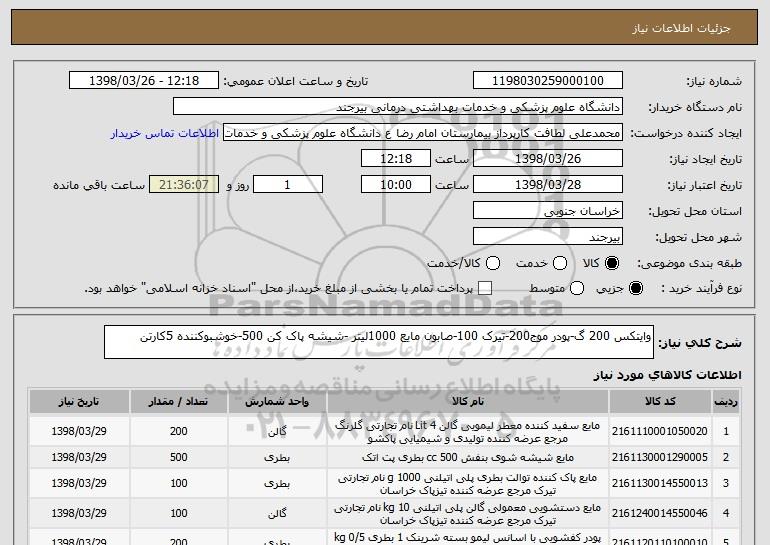
Task: Click the جزئیات اطلاعات نیاز page header
Action: (x=681, y=28)
